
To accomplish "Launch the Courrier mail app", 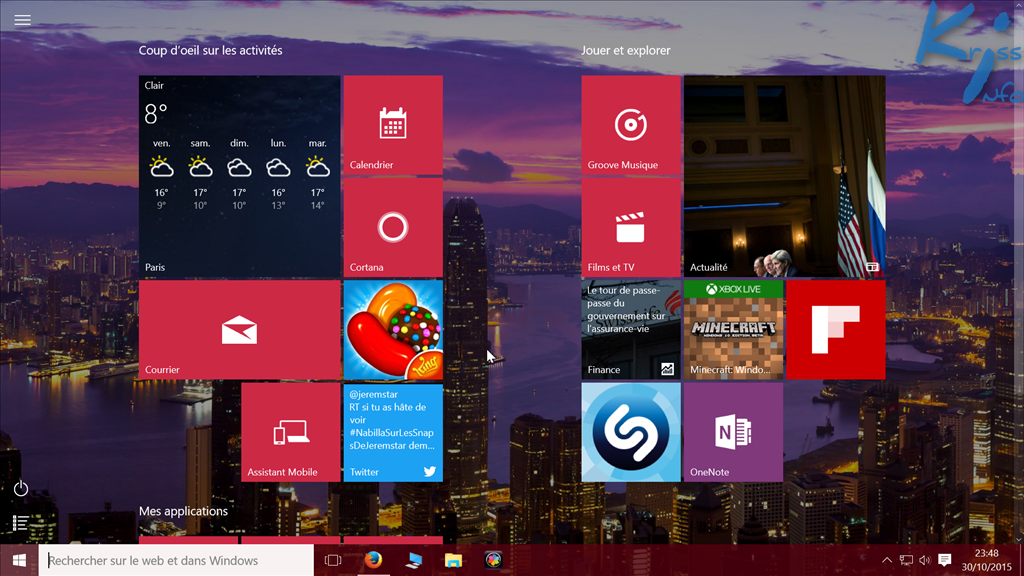I will pos(239,330).
